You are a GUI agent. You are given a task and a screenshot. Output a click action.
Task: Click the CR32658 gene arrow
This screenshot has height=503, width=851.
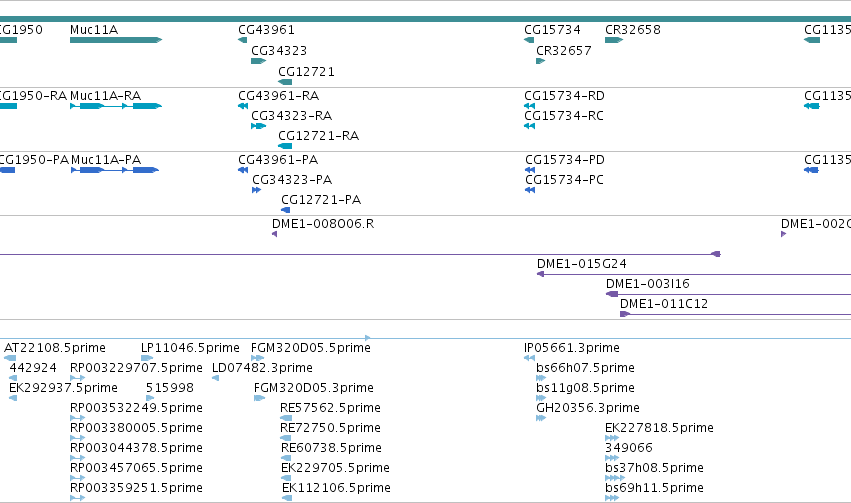click(614, 40)
